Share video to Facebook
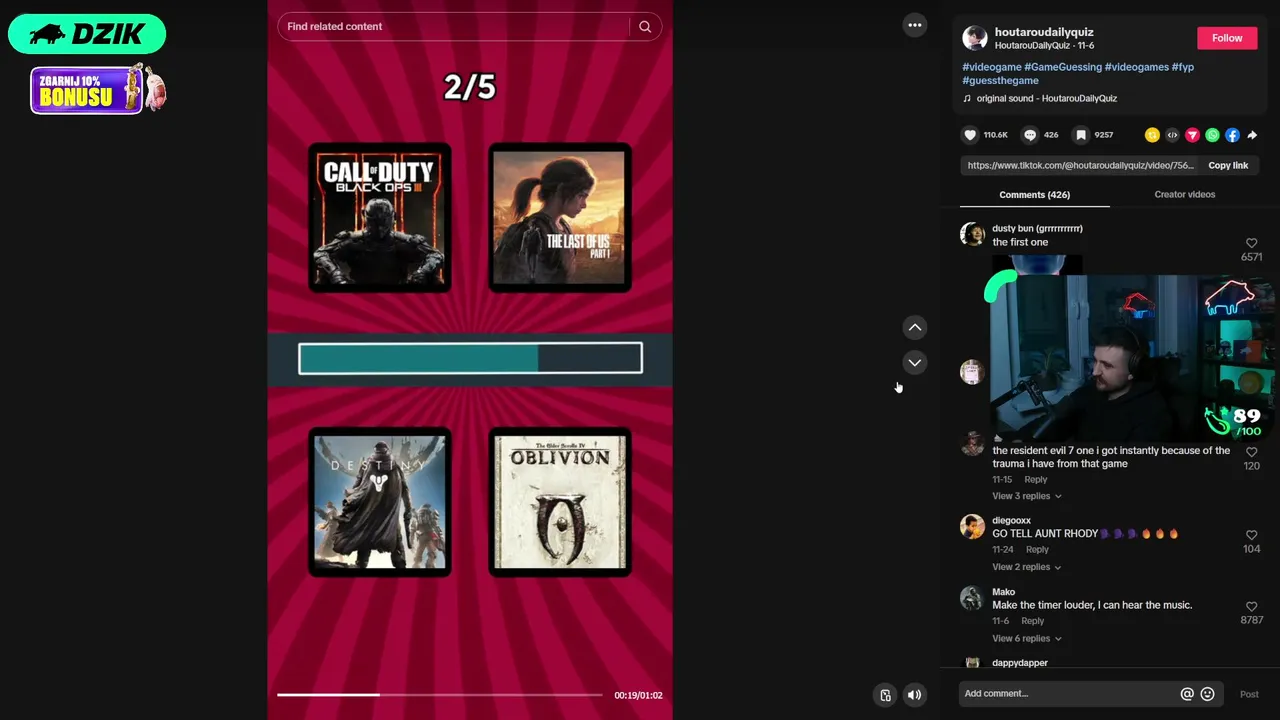1280x720 pixels. (x=1232, y=135)
